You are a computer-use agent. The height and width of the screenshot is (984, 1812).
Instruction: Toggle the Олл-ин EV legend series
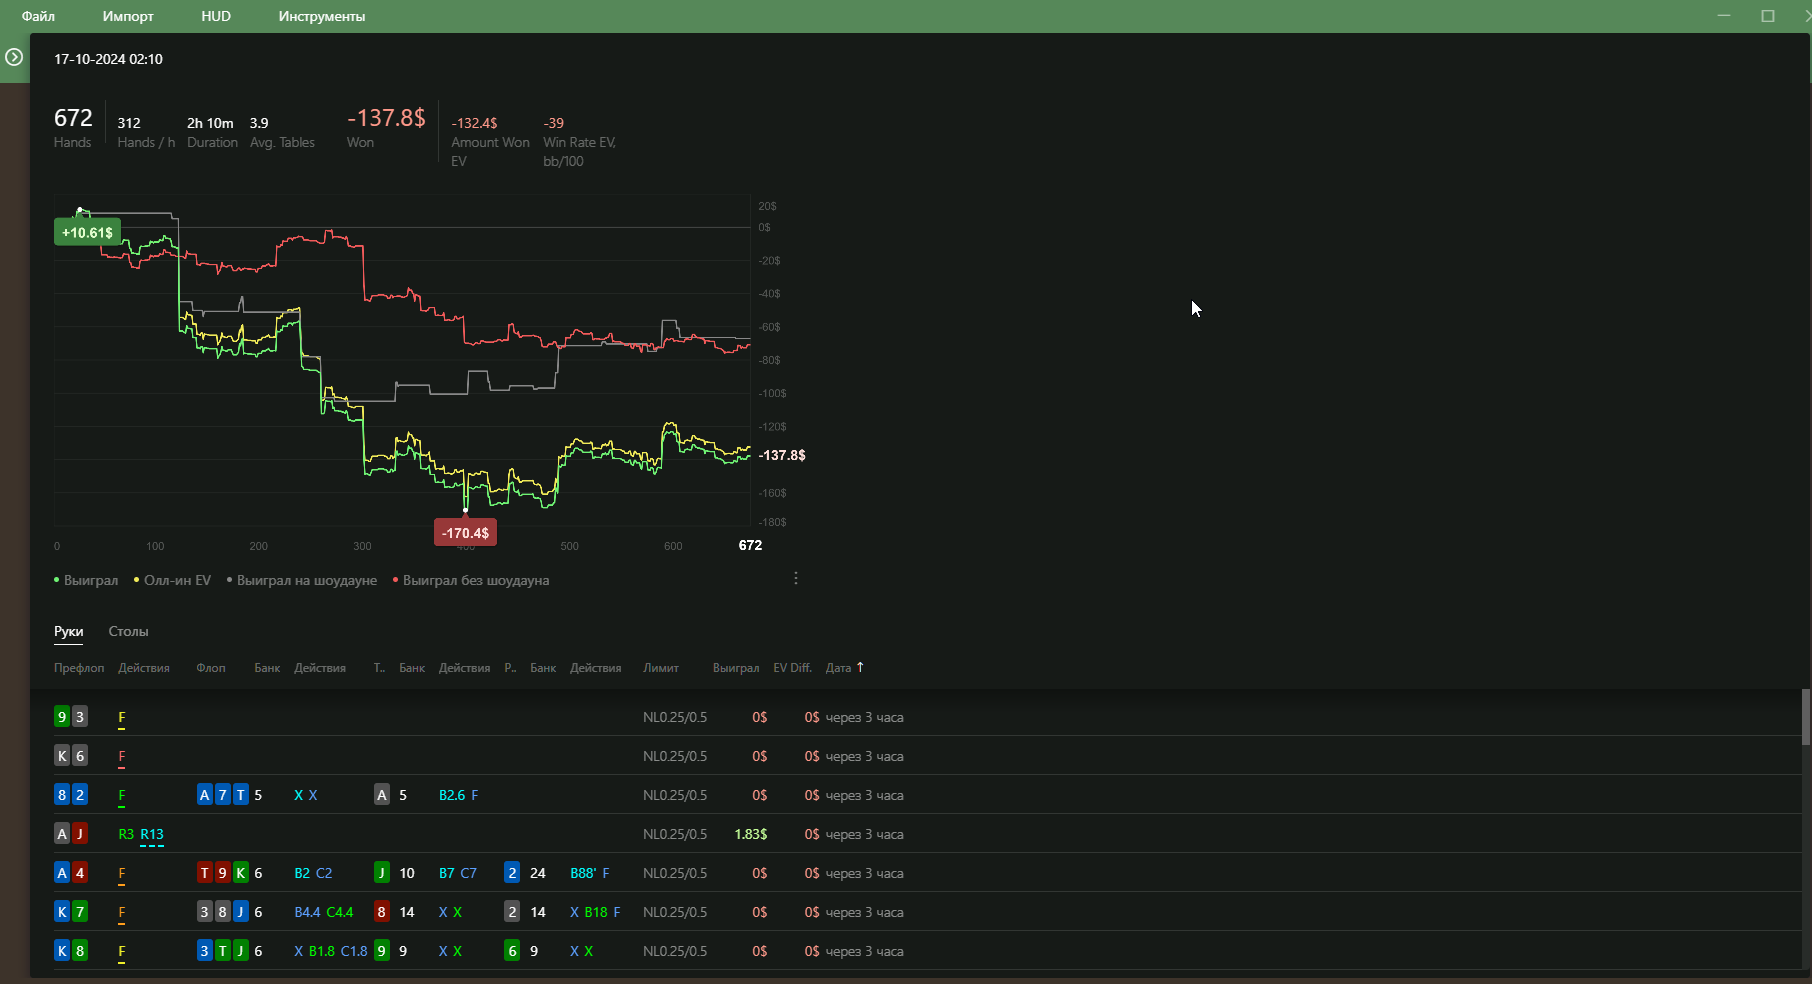[172, 580]
